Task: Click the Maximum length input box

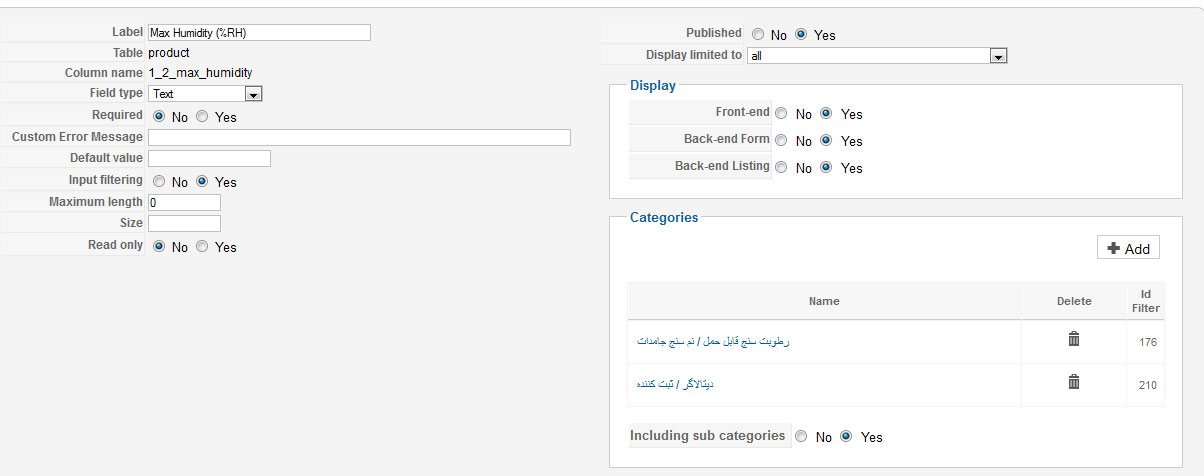Action: click(184, 203)
